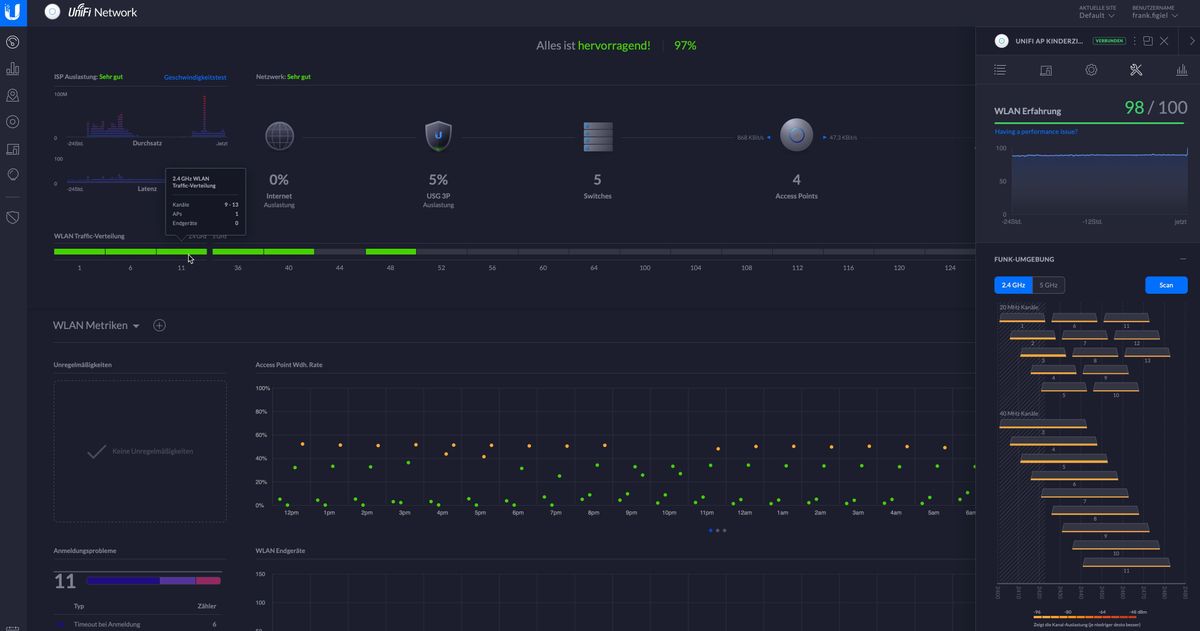Open the Dashboard gauge icon in sidebar

coord(13,42)
